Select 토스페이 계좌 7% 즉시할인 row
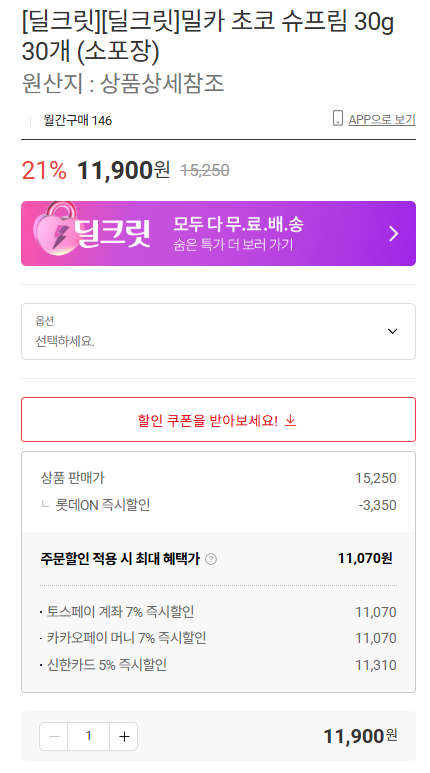This screenshot has width=430, height=773. click(x=218, y=612)
